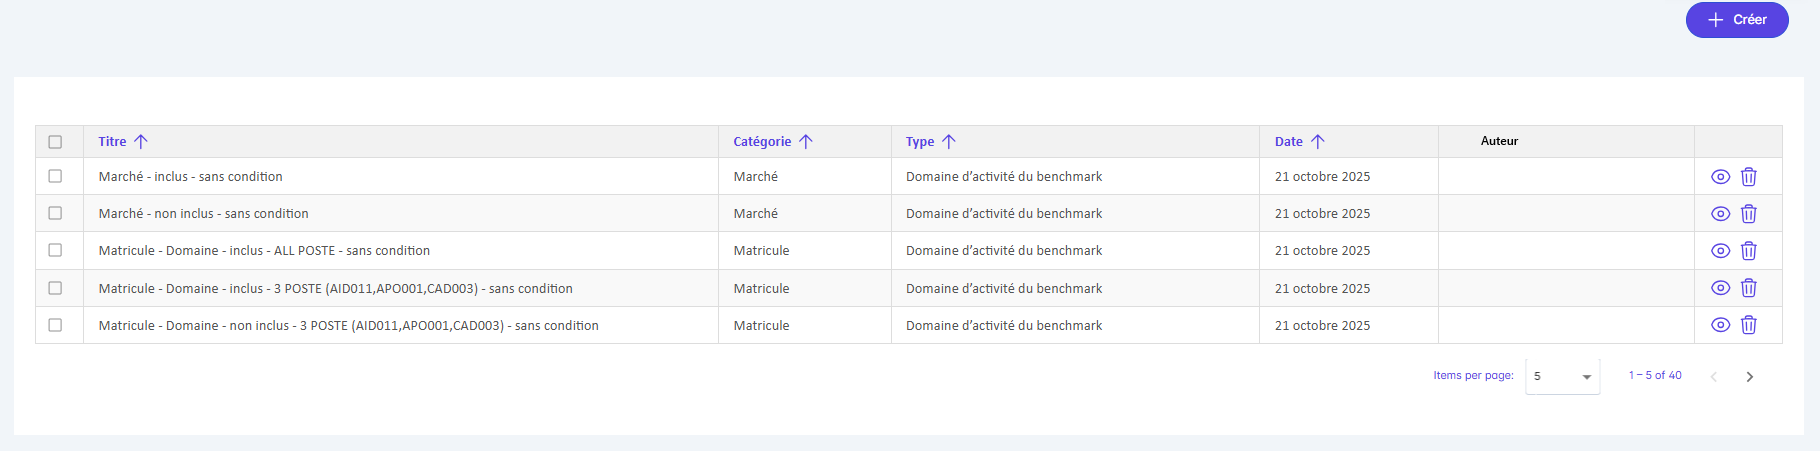Select checkbox for 'Matricule - Domaine - inclus - ALL POSTE'
The height and width of the screenshot is (451, 1820).
tap(55, 250)
